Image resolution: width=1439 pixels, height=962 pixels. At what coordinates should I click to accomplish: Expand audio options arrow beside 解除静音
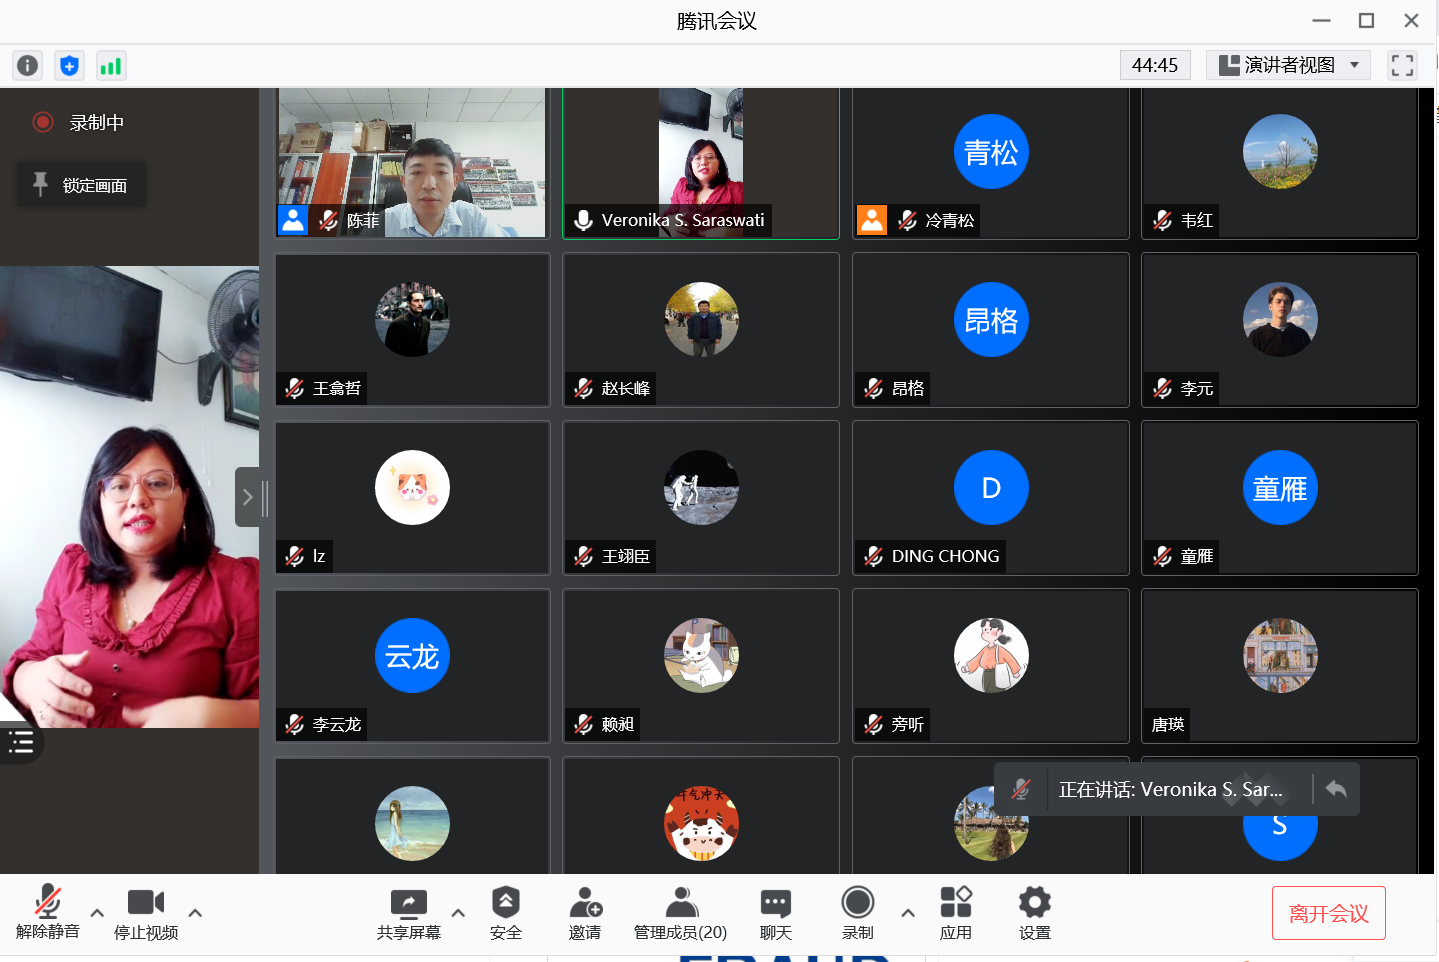point(97,913)
